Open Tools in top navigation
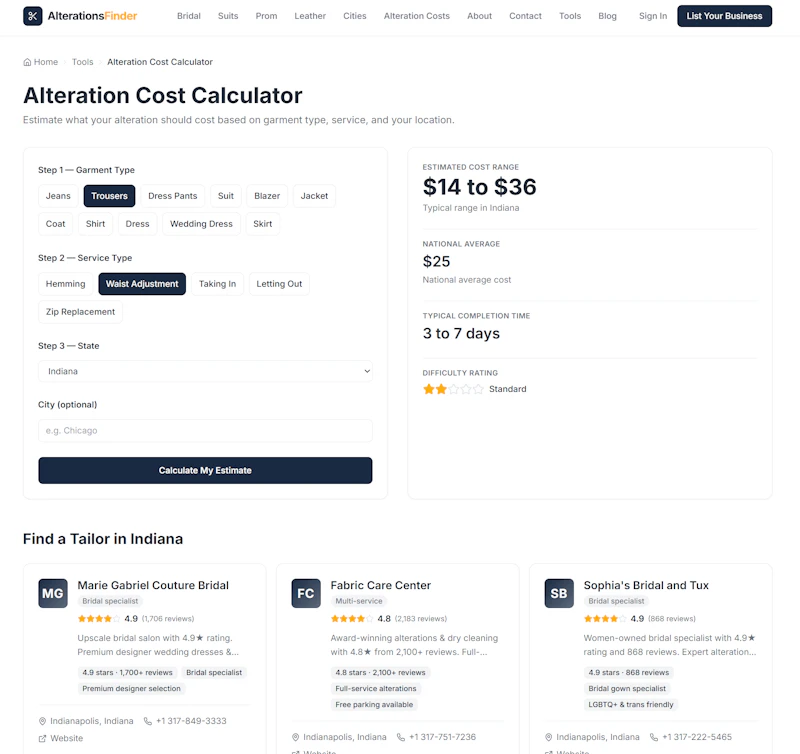 point(570,16)
